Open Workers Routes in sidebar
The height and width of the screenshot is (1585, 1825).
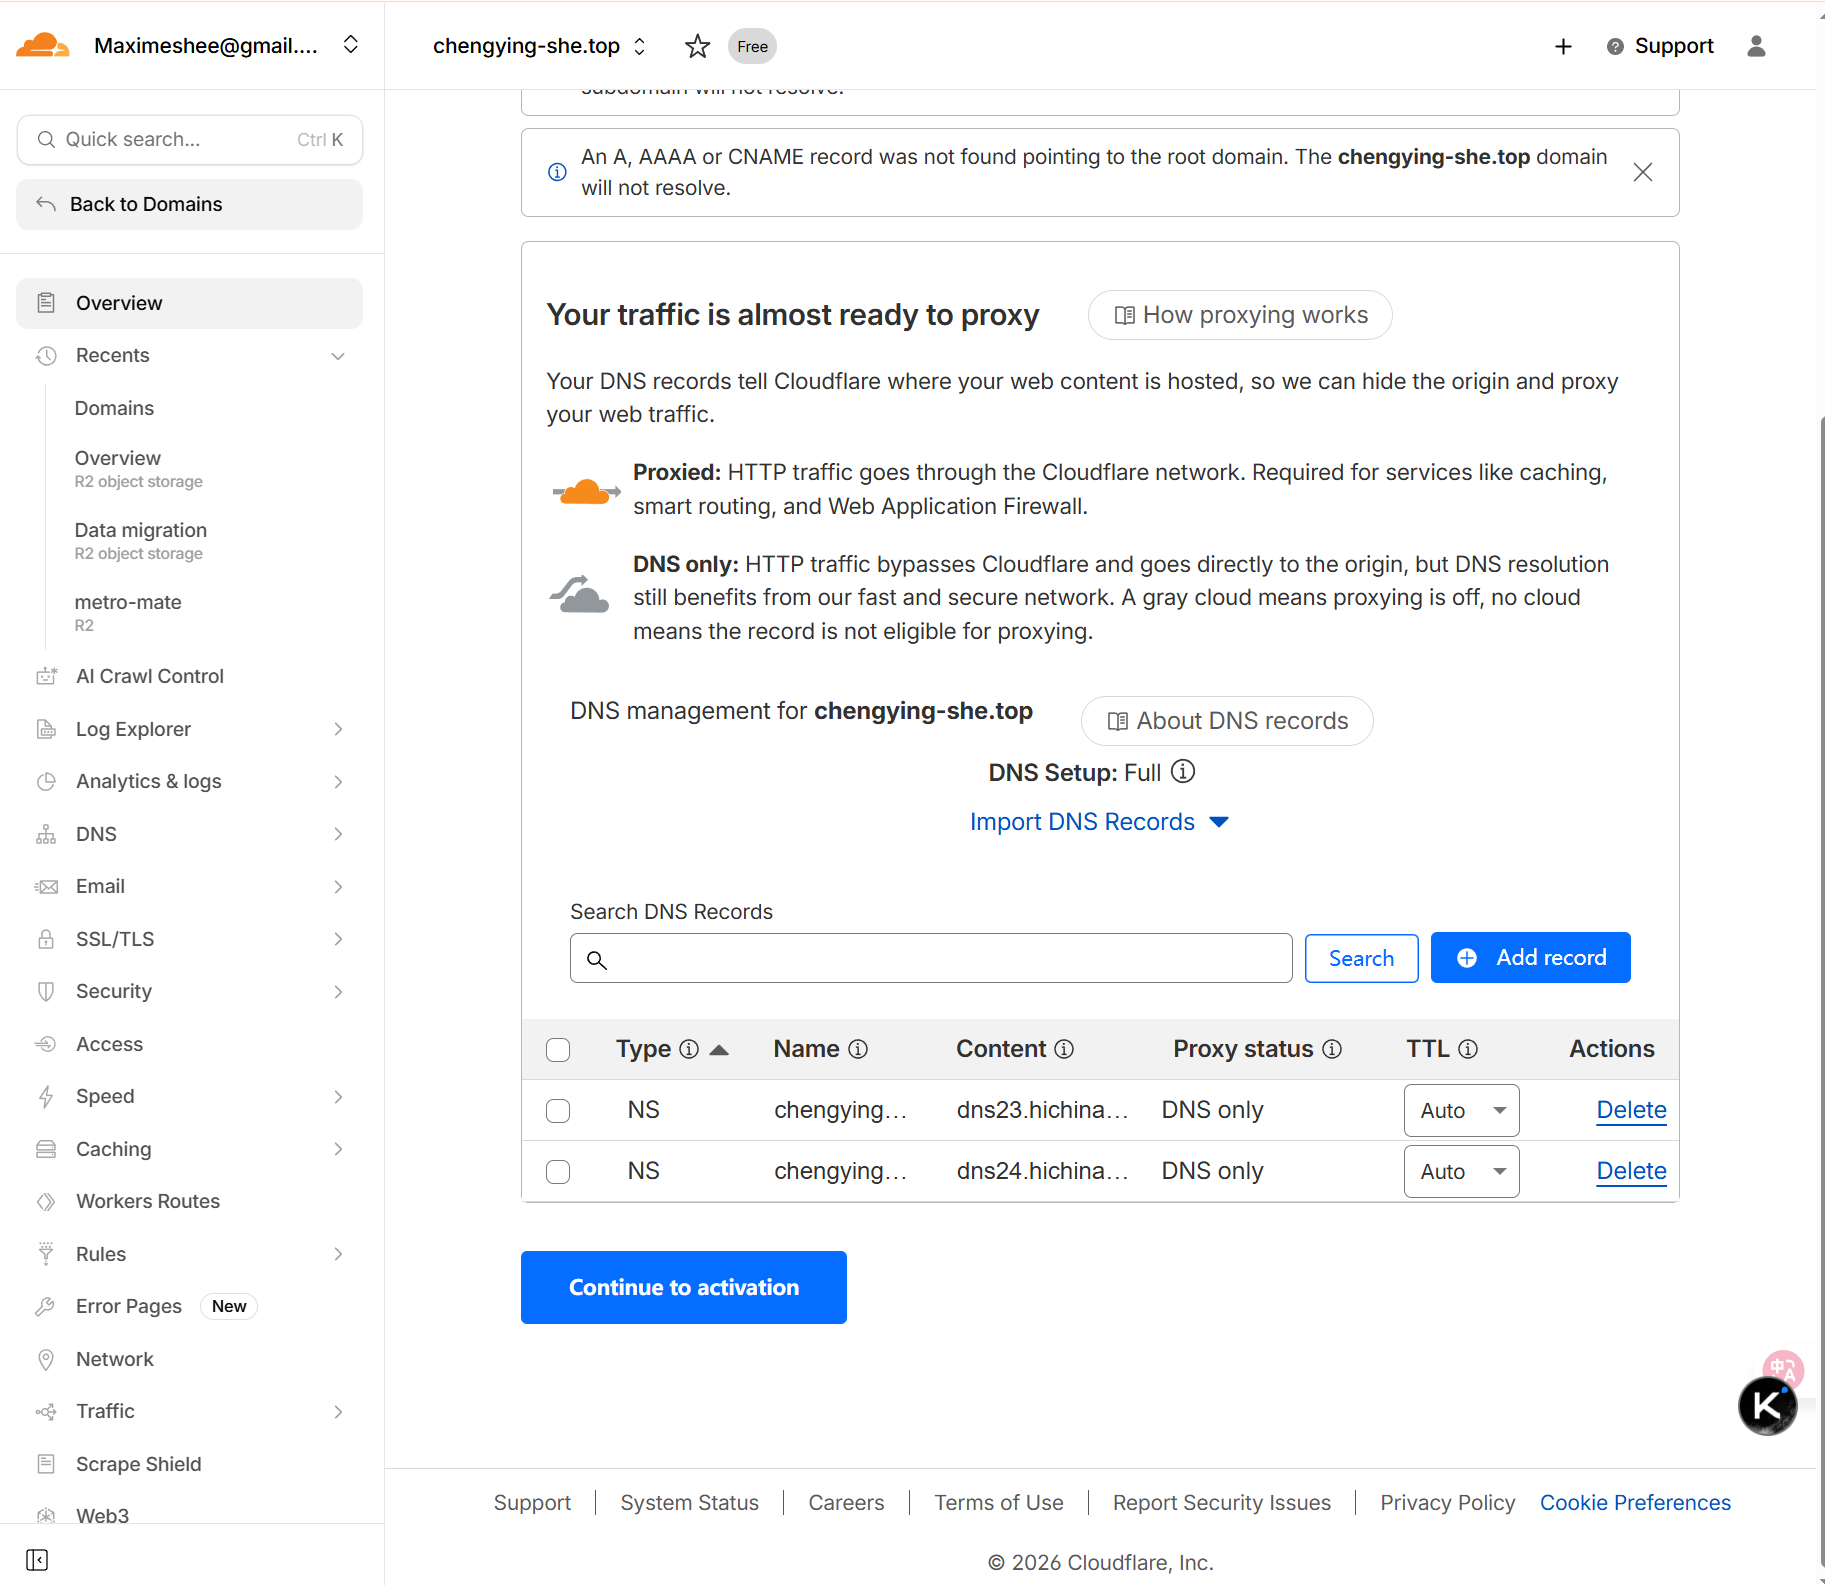tap(148, 1201)
